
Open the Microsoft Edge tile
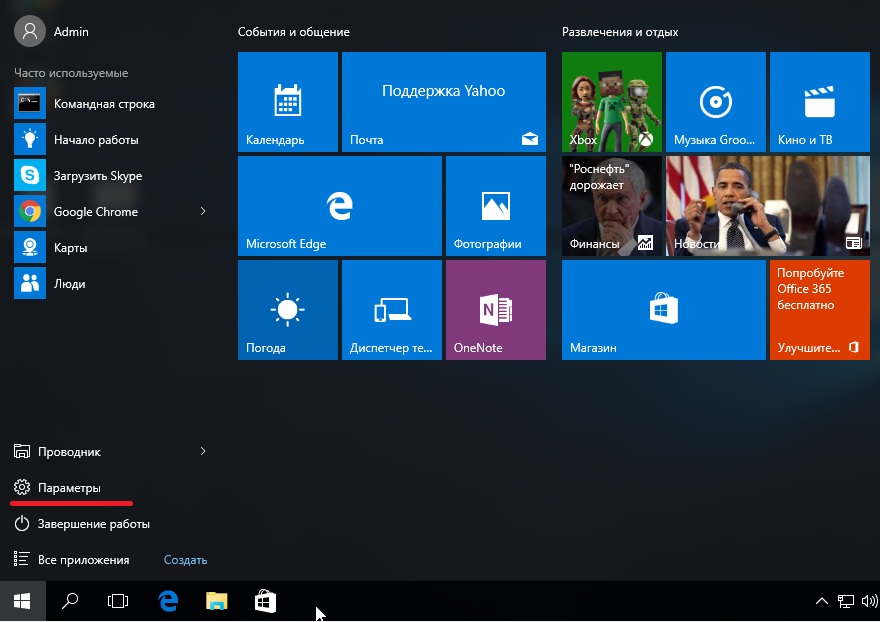340,205
